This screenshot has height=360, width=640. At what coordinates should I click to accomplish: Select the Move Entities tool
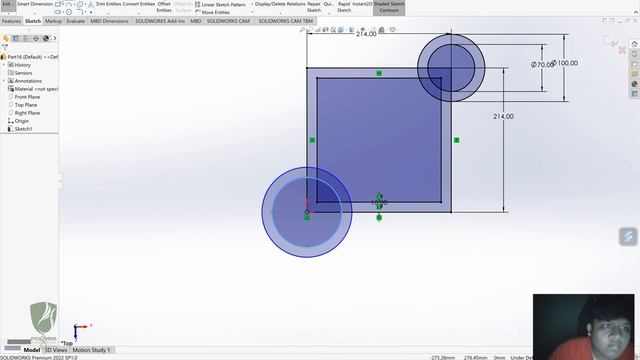click(x=212, y=12)
